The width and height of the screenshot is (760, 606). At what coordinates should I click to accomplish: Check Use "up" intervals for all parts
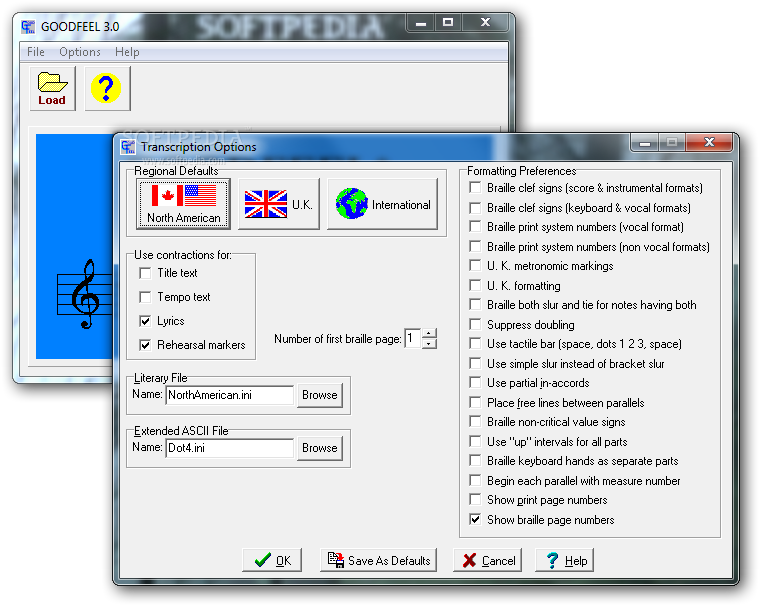475,441
